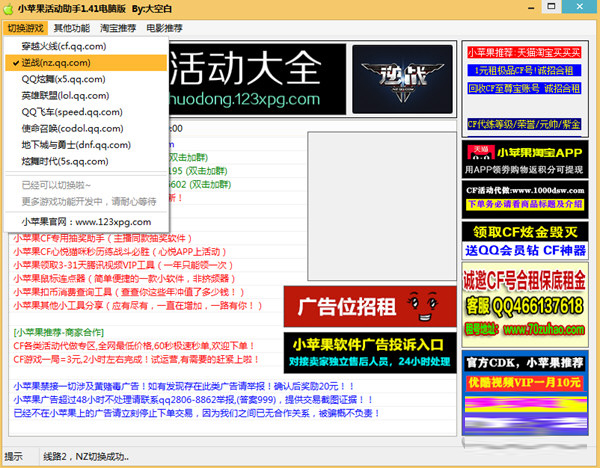Viewport: 600px width, 468px height.
Task: Open 小苹果软件广告投诉入口 banner
Action: pyautogui.click(x=365, y=351)
